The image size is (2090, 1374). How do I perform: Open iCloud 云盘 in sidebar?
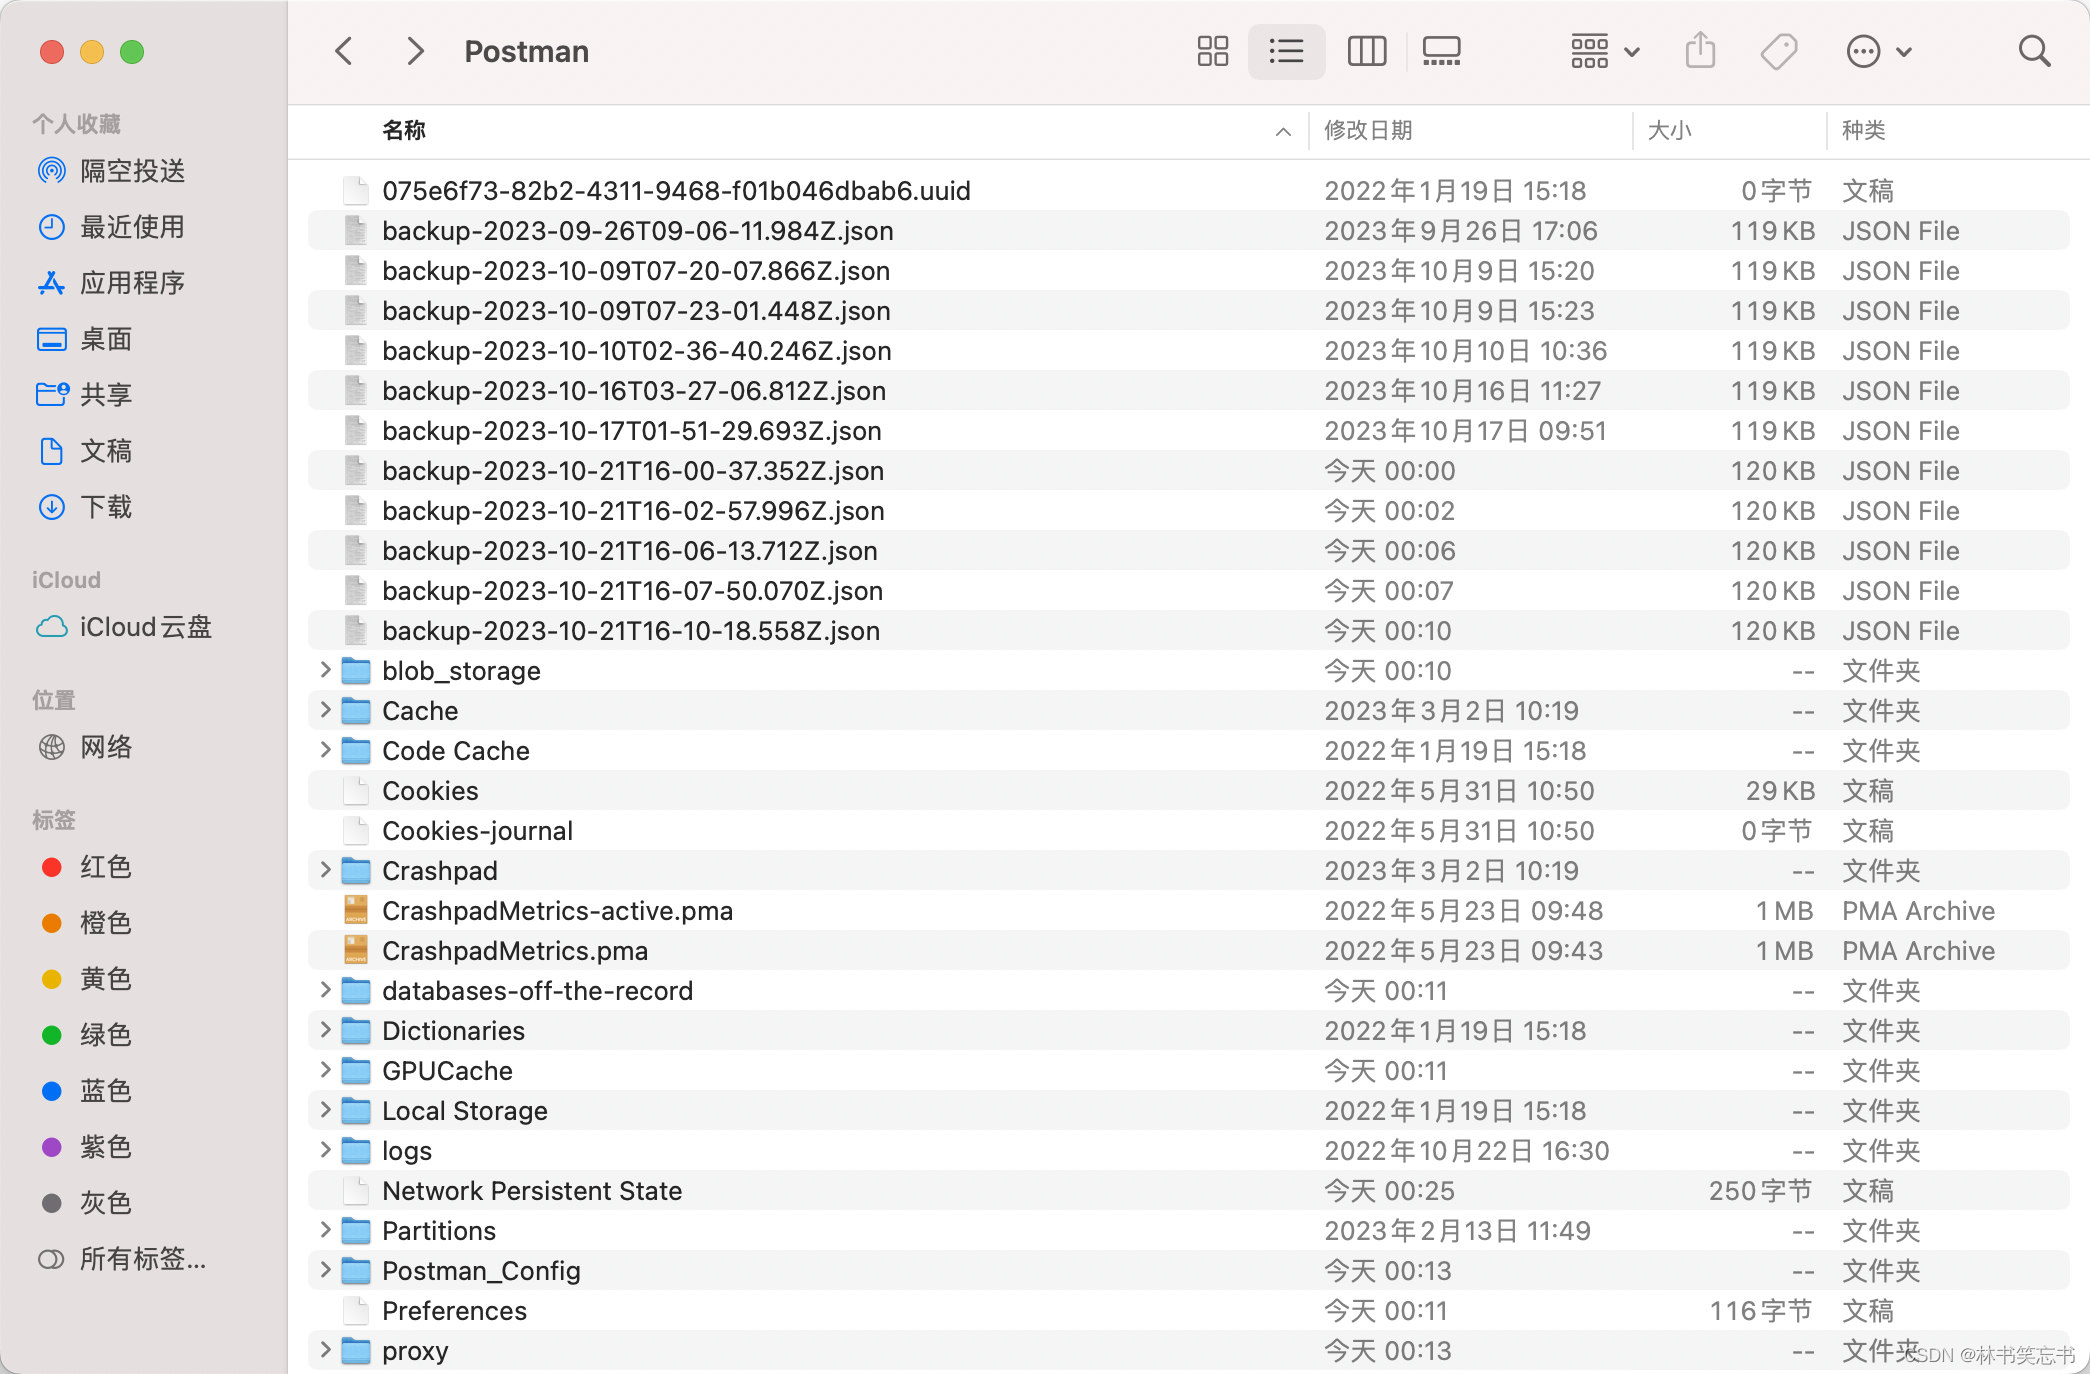click(x=145, y=627)
